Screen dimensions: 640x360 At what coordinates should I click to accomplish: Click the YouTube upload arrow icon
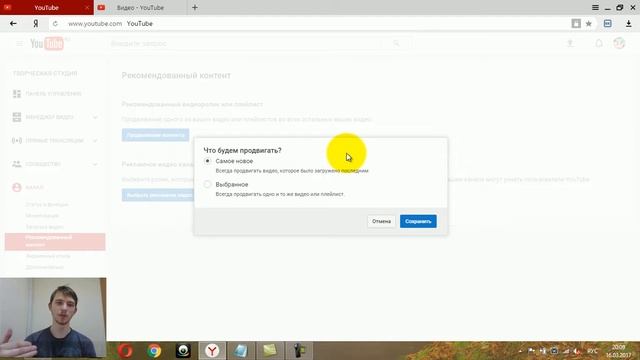pos(570,43)
